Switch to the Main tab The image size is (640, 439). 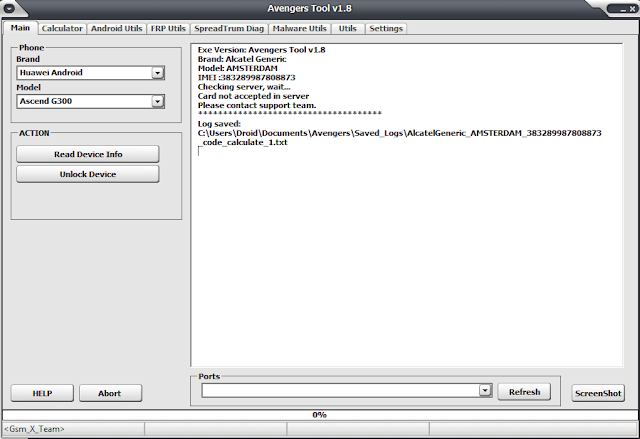(20, 28)
